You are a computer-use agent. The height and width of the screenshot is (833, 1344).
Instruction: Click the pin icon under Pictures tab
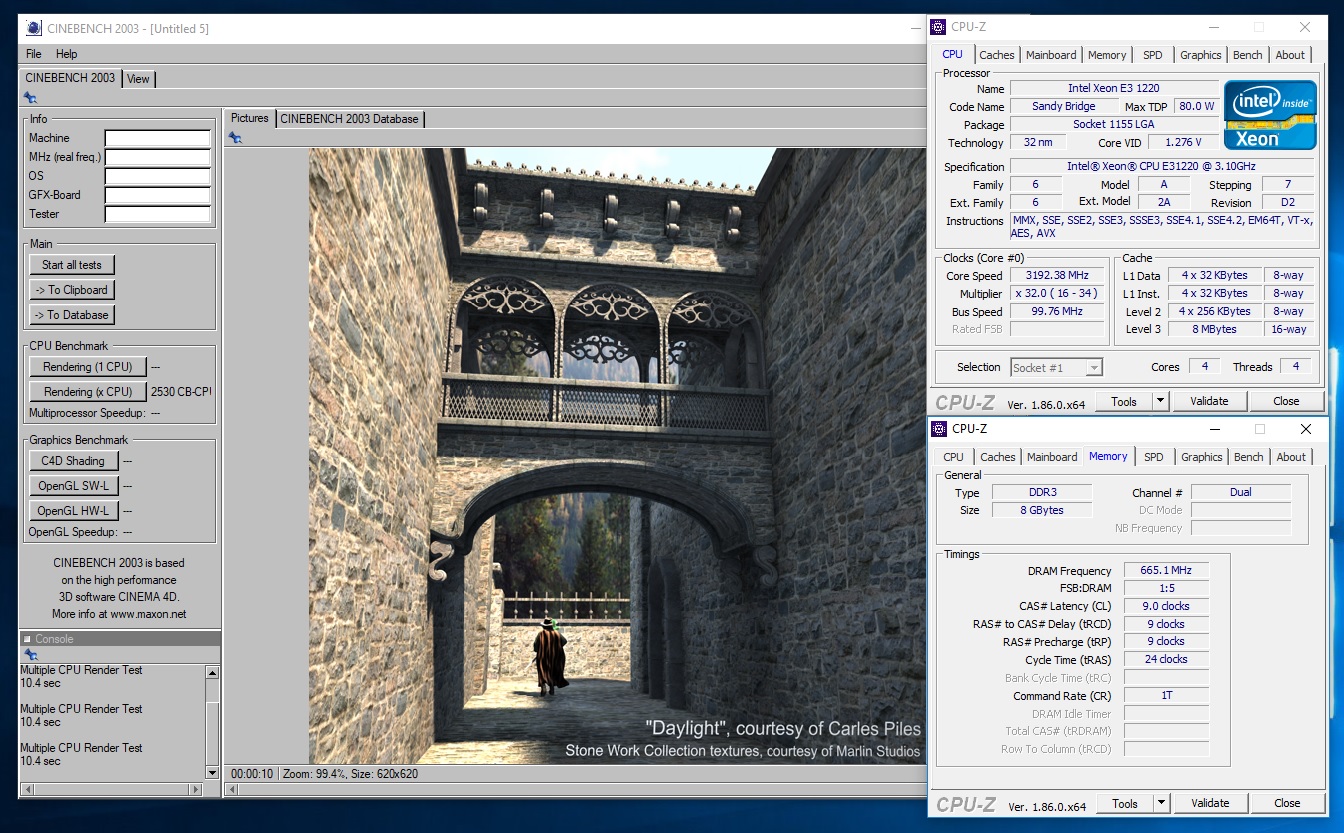pyautogui.click(x=235, y=138)
